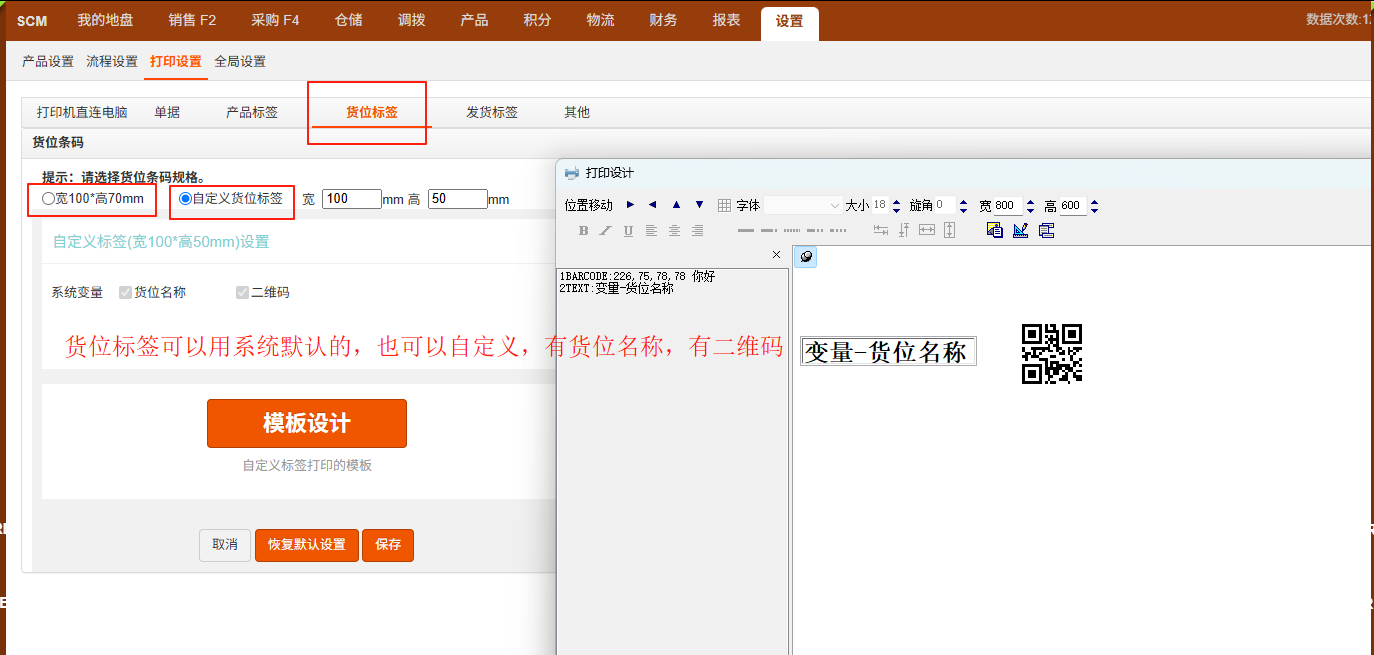This screenshot has height=655, width=1374.
Task: Click the vertical equal-spacing icon
Action: (x=904, y=231)
